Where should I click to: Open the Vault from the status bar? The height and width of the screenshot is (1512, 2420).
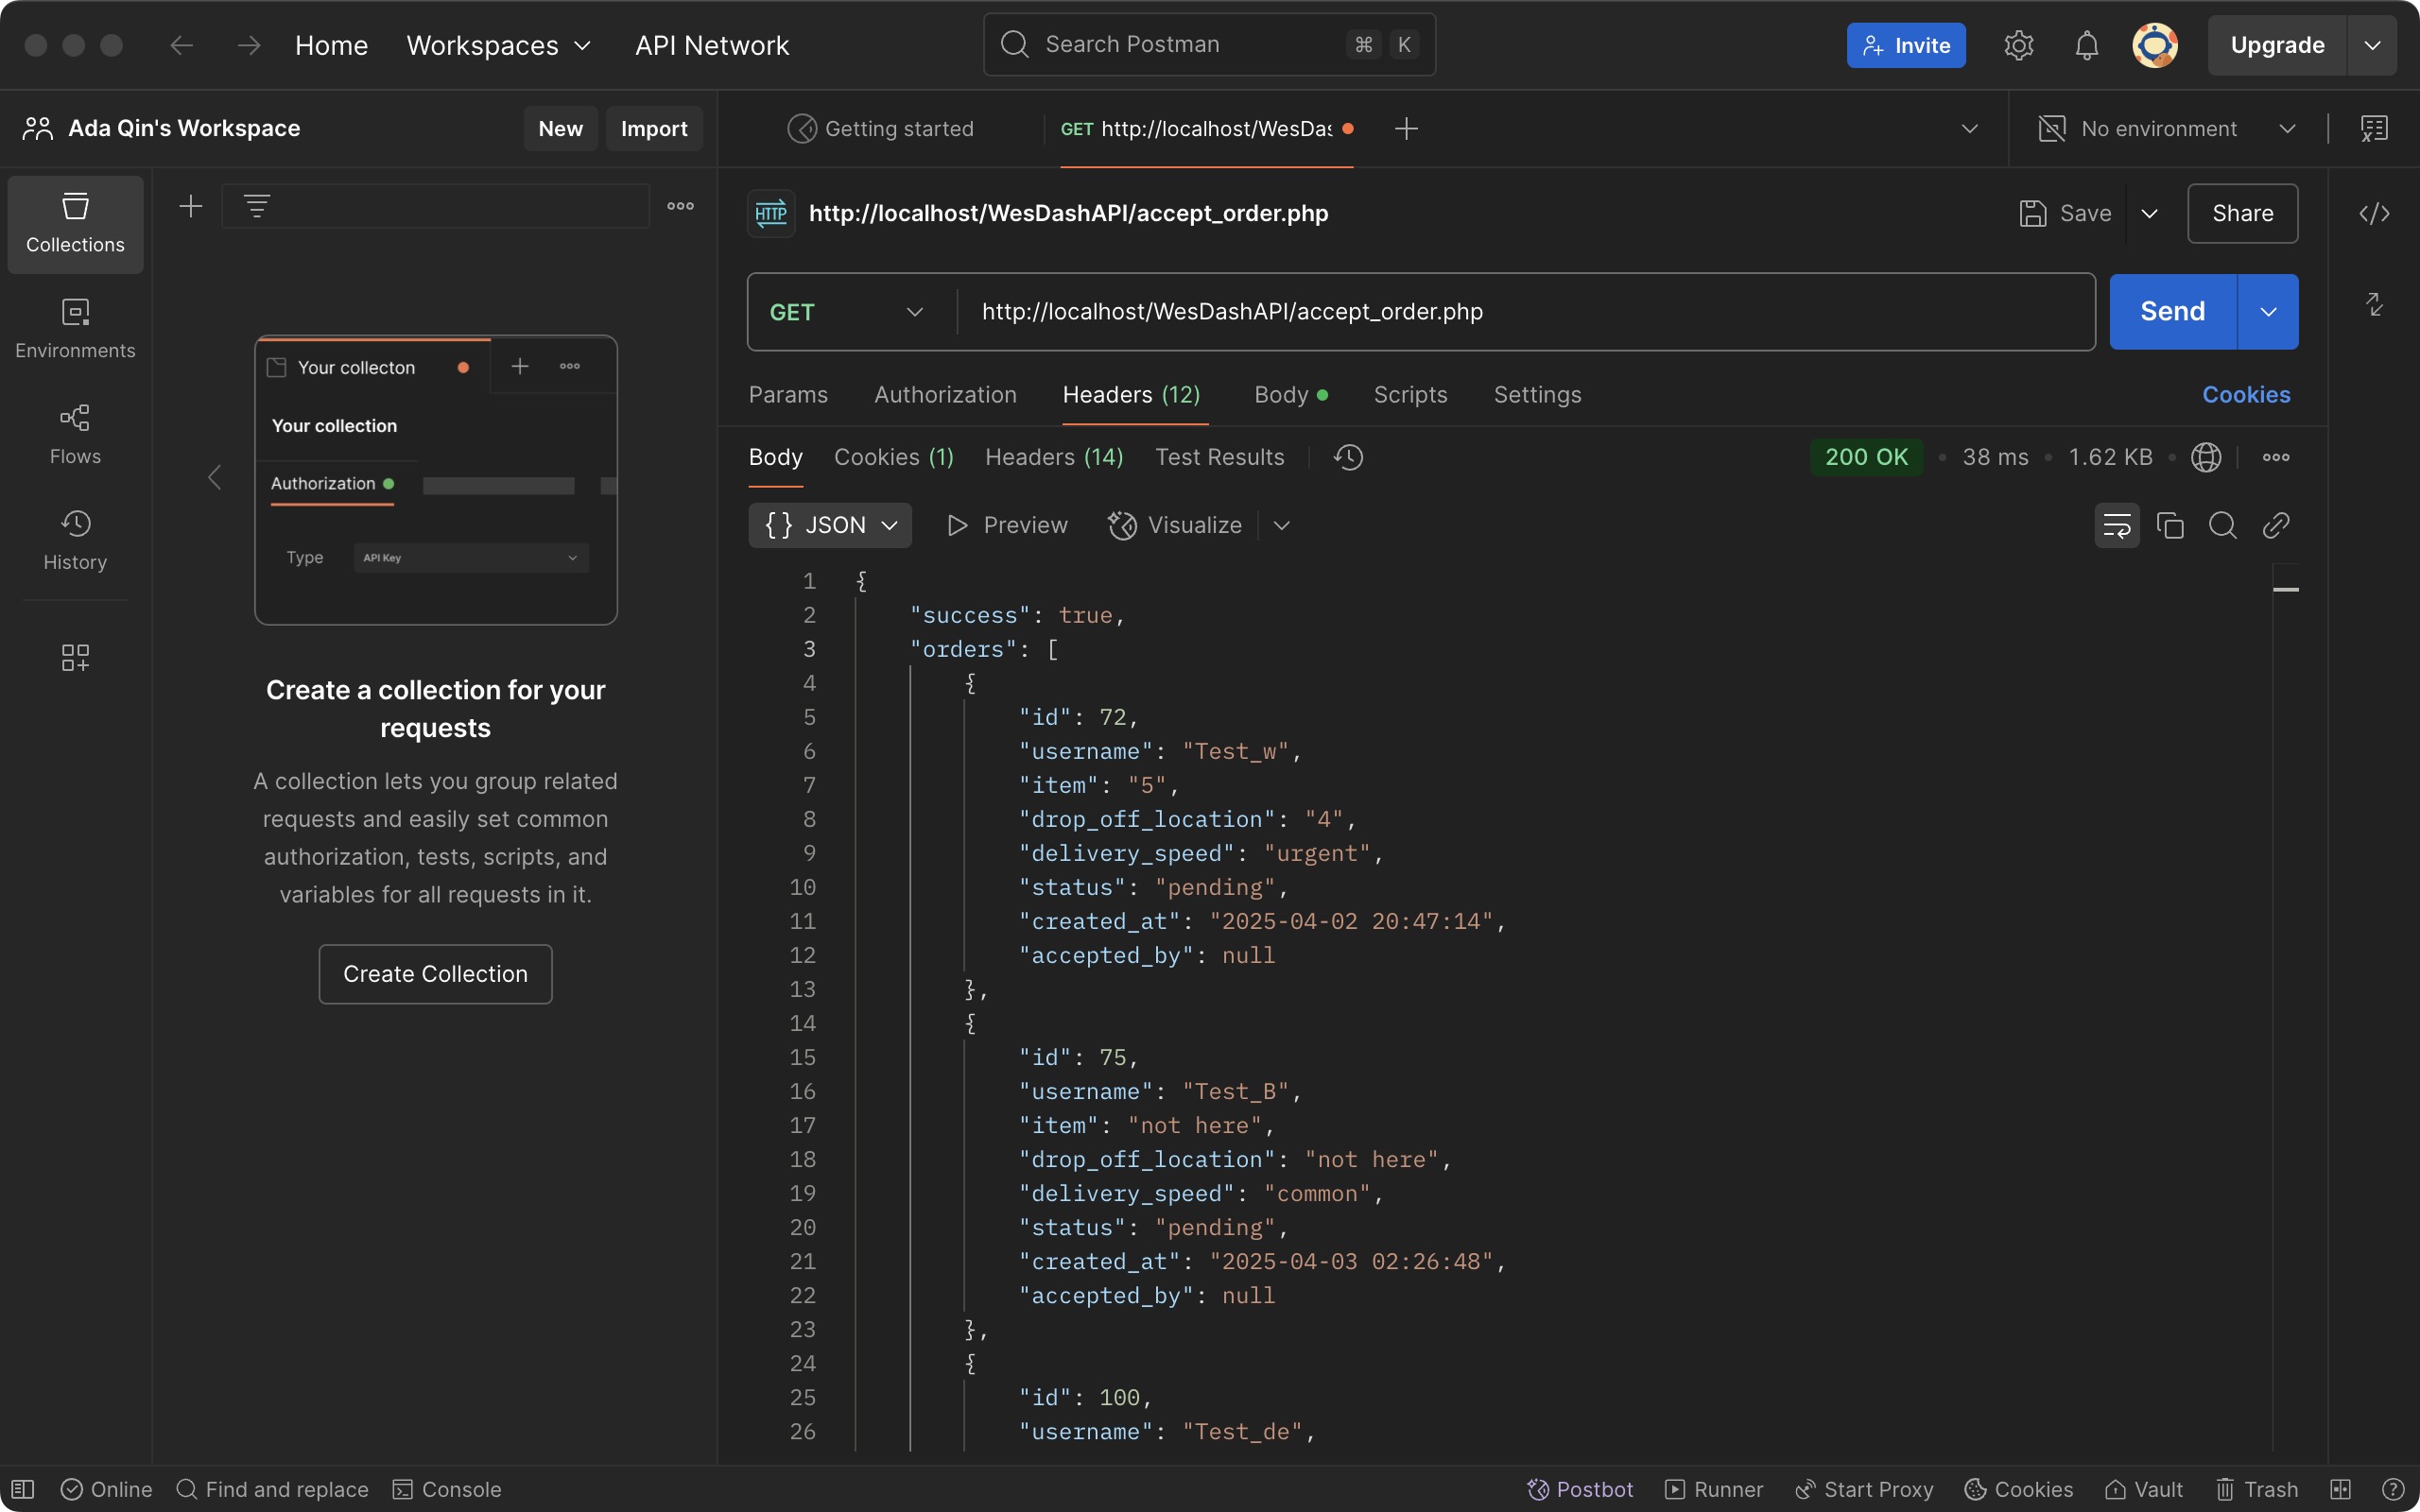2144,1489
